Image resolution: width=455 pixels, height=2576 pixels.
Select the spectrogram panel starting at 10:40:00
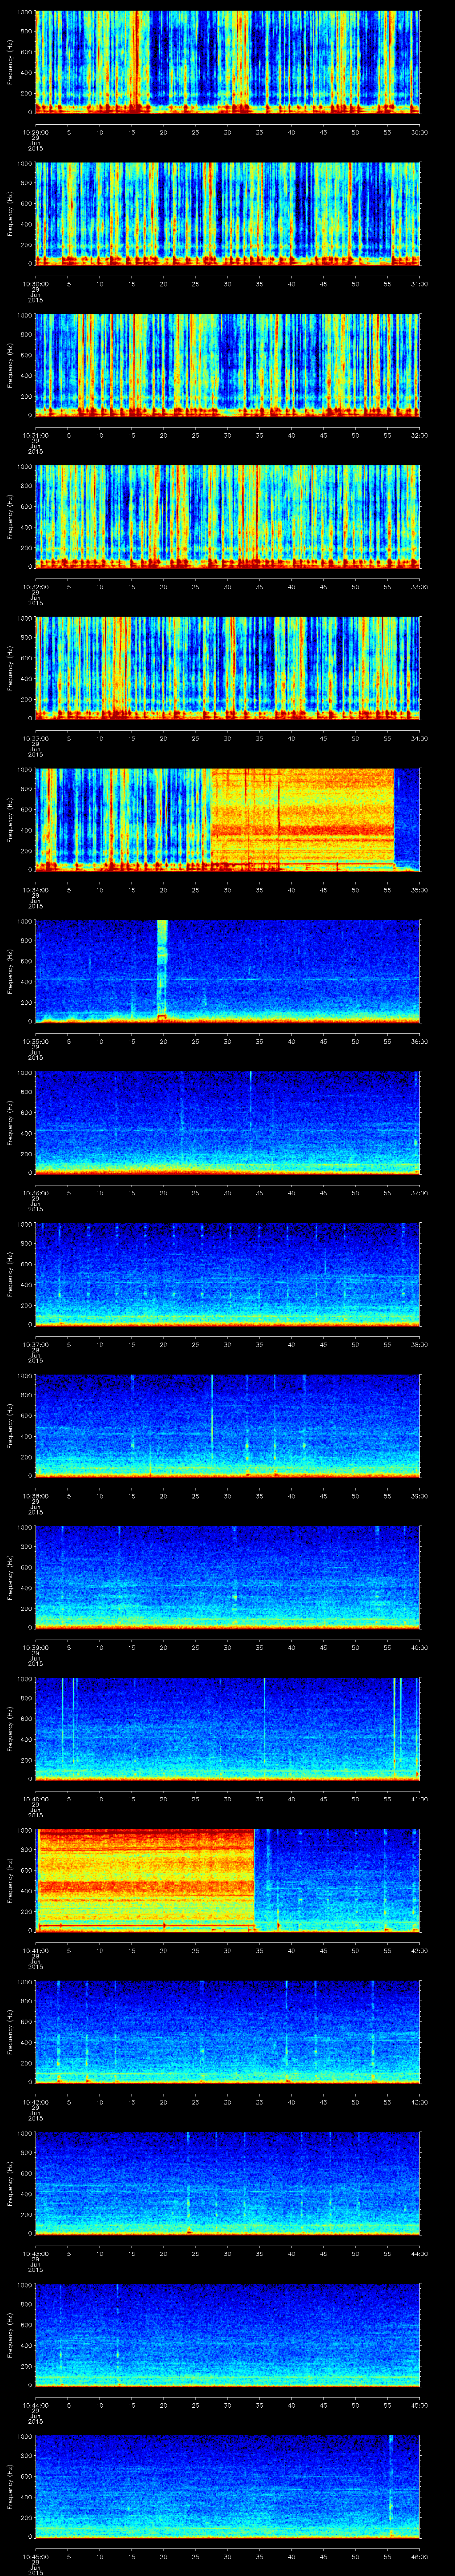227,1729
